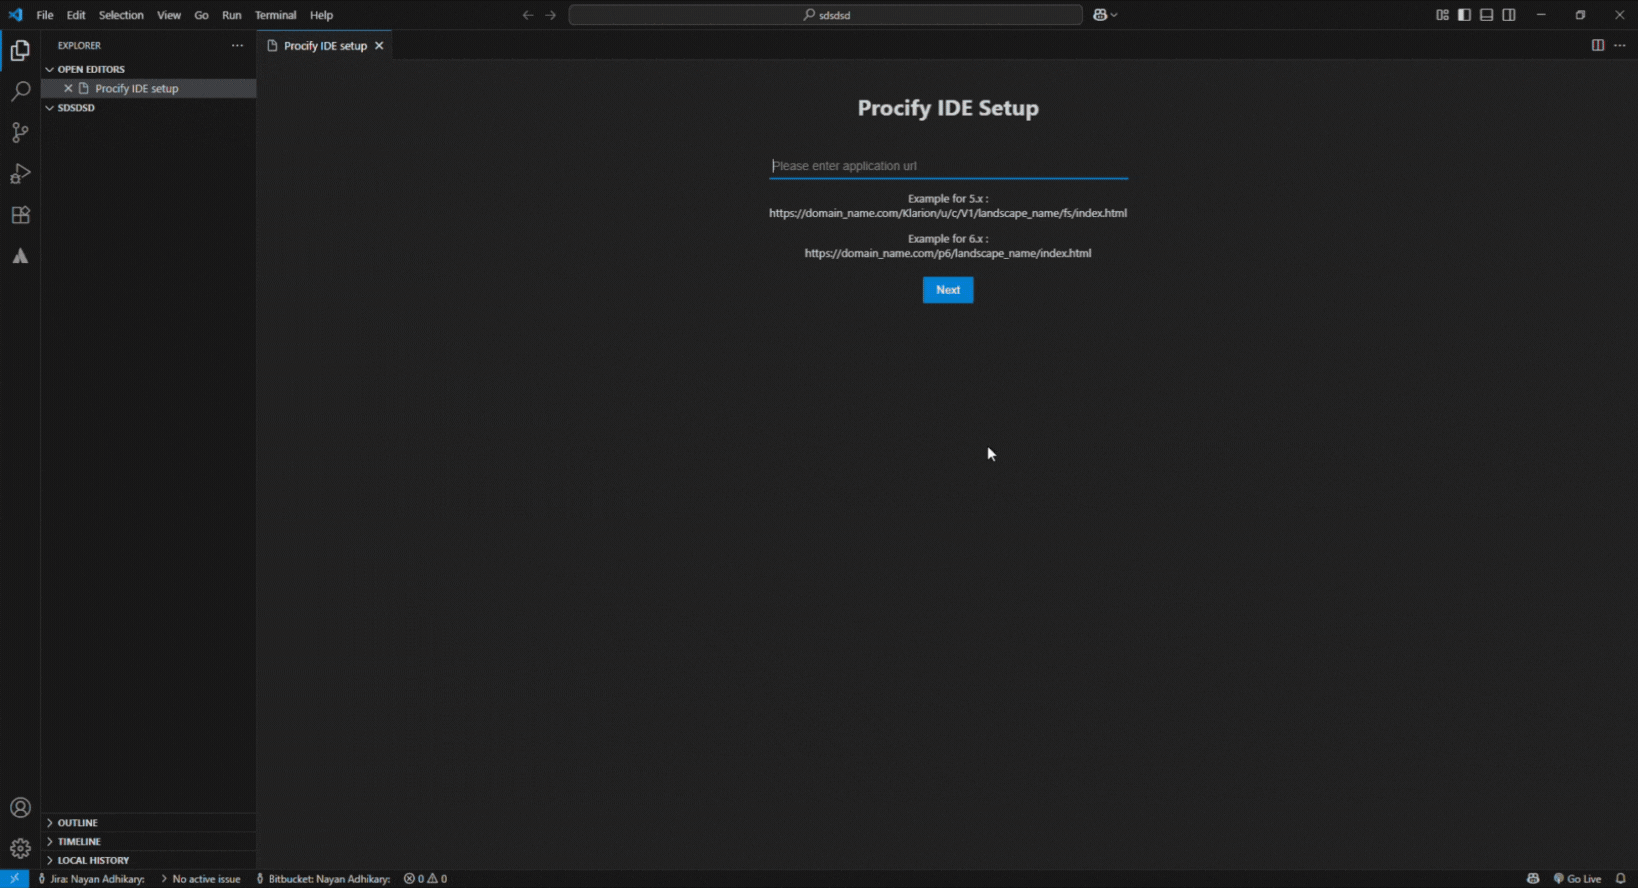The height and width of the screenshot is (888, 1638).
Task: Open the Search view icon
Action: (x=20, y=91)
